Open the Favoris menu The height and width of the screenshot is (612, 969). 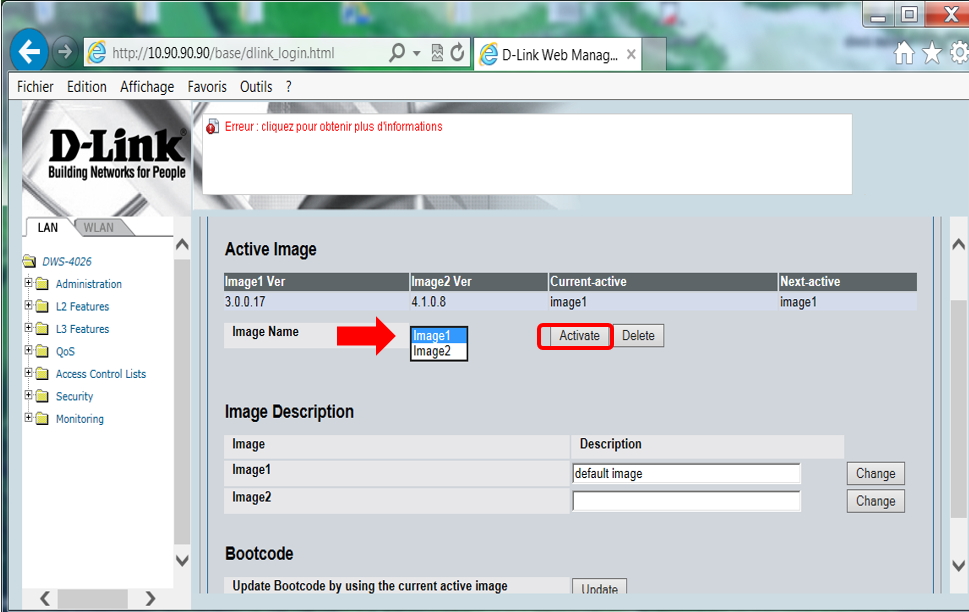(207, 87)
